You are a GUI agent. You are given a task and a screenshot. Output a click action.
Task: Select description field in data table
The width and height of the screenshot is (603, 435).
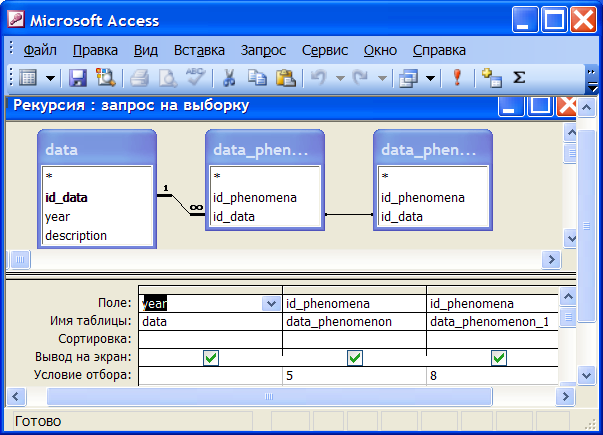pos(76,235)
